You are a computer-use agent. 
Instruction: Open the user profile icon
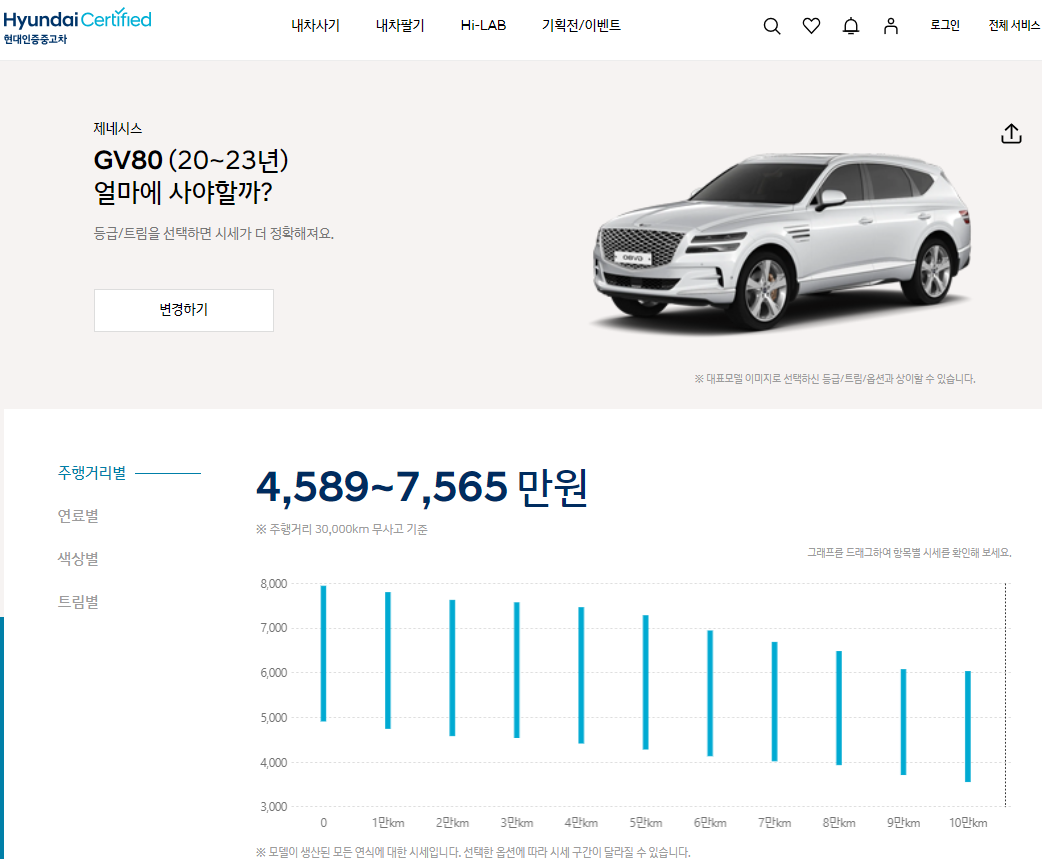tap(890, 26)
